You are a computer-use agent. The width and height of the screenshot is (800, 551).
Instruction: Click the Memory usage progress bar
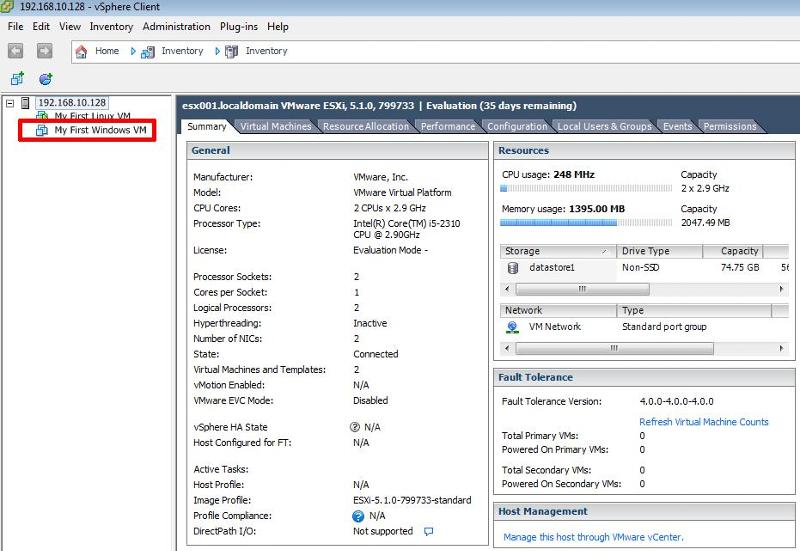586,222
